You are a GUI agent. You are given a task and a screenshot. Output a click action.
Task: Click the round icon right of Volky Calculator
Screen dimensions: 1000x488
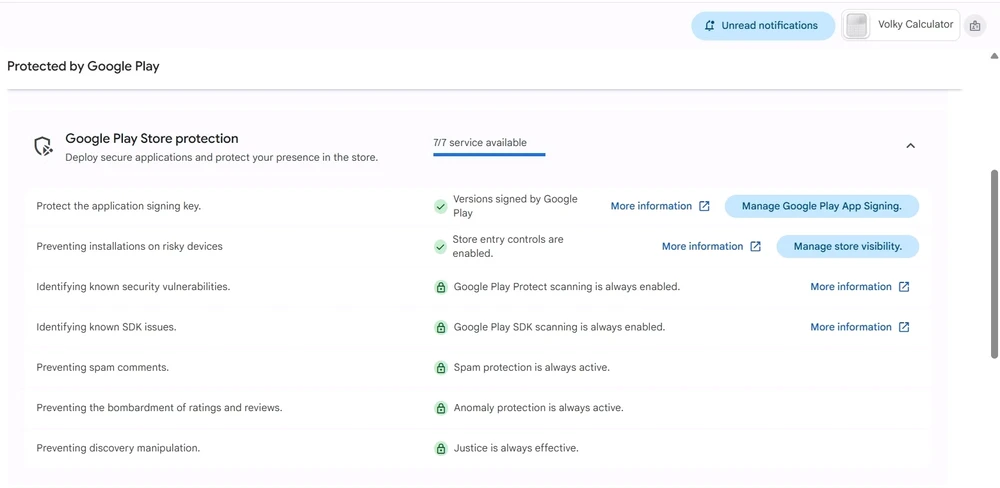coord(974,26)
